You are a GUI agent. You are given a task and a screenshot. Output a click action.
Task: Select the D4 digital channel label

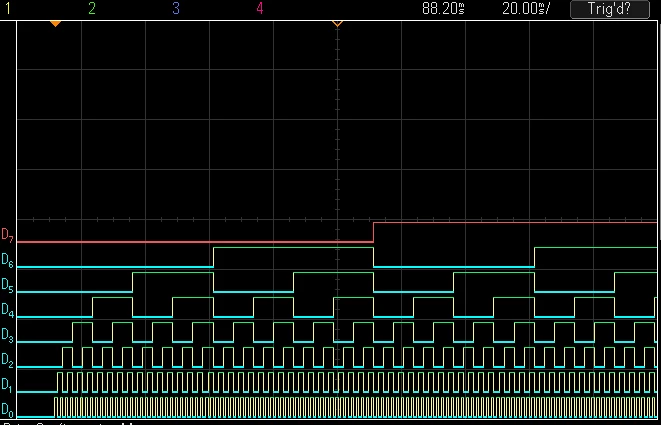(x=8, y=310)
